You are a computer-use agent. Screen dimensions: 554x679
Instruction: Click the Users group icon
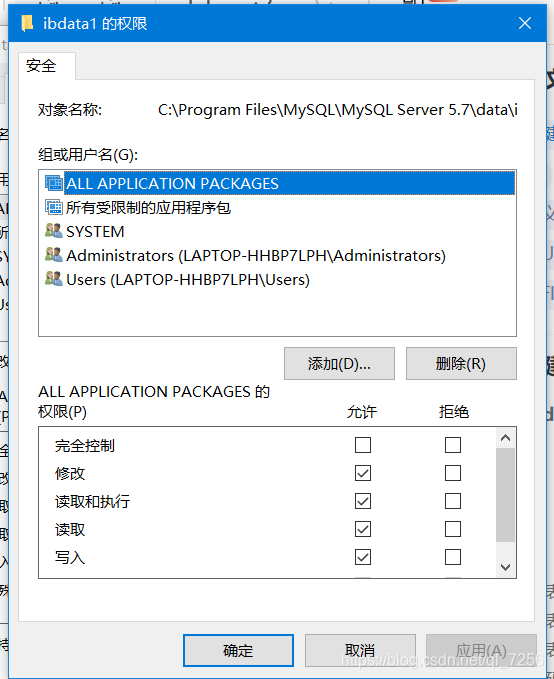54,278
